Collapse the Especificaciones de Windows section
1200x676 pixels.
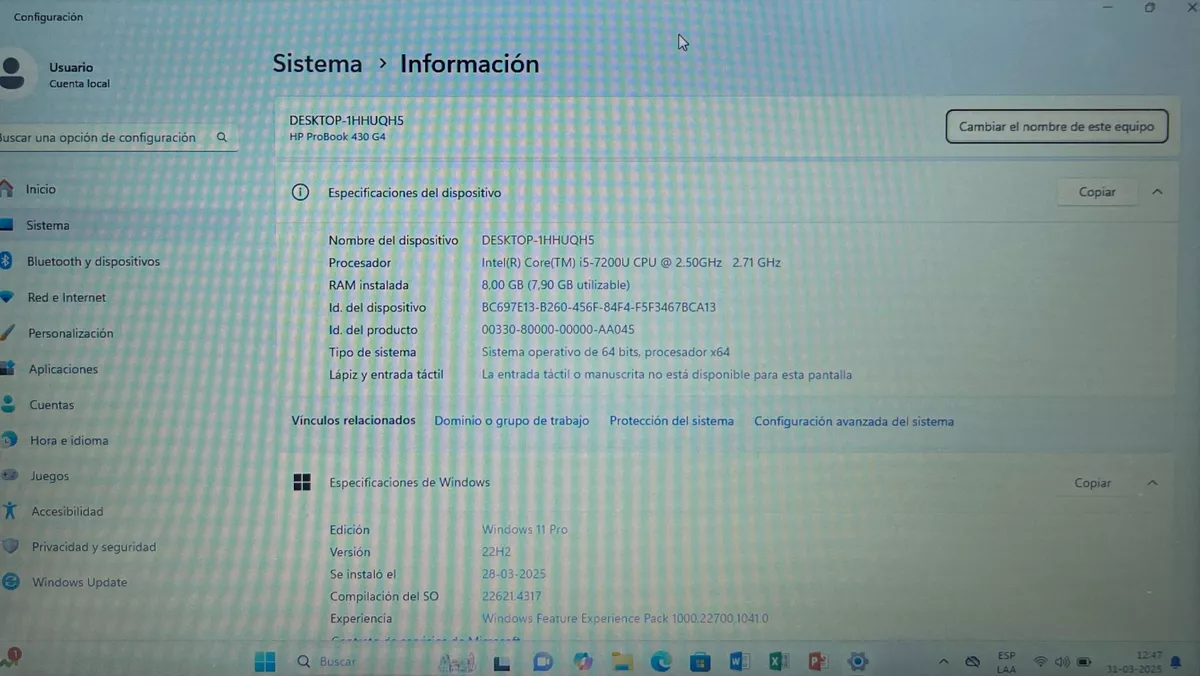[1152, 483]
